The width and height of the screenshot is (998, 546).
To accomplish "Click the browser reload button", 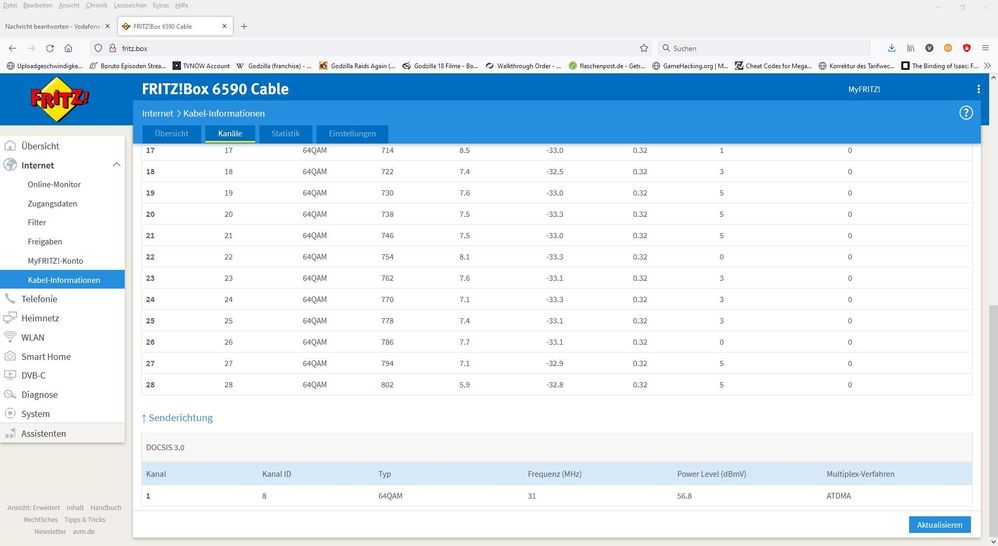I will tap(49, 48).
